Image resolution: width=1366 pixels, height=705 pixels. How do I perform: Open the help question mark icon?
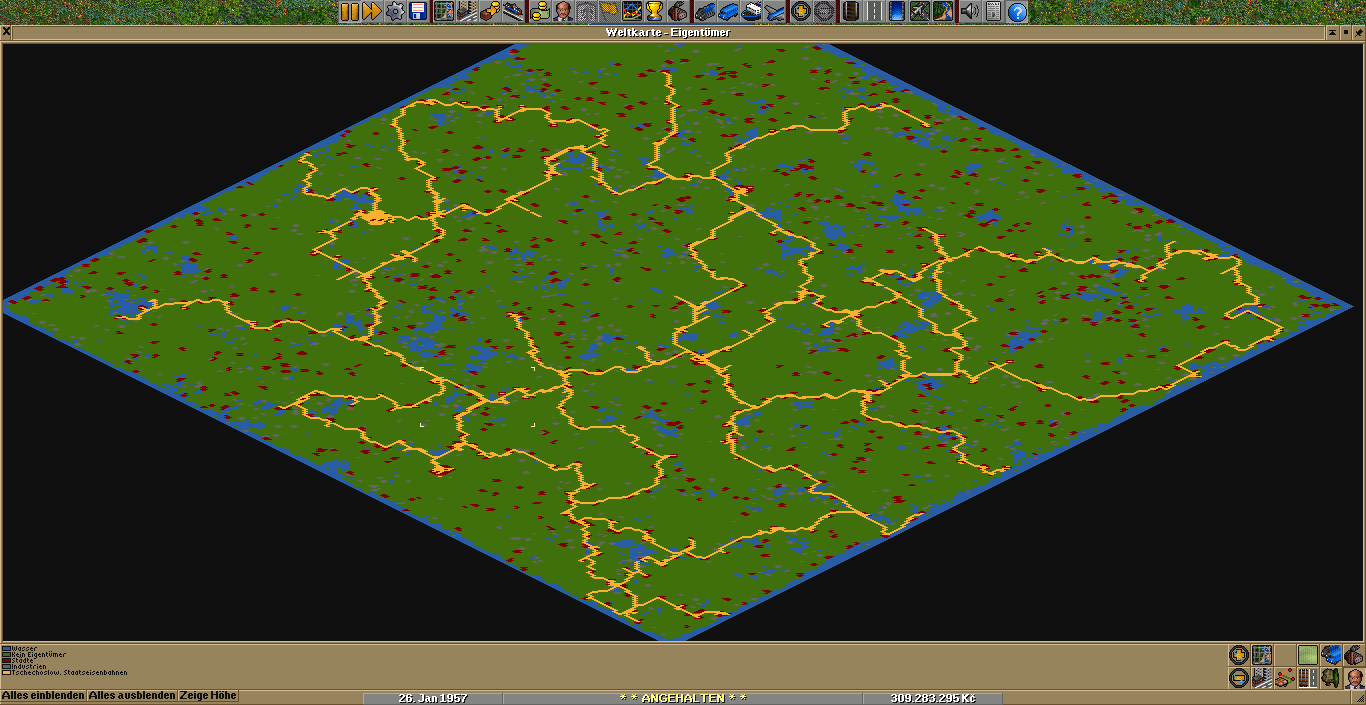point(1017,12)
